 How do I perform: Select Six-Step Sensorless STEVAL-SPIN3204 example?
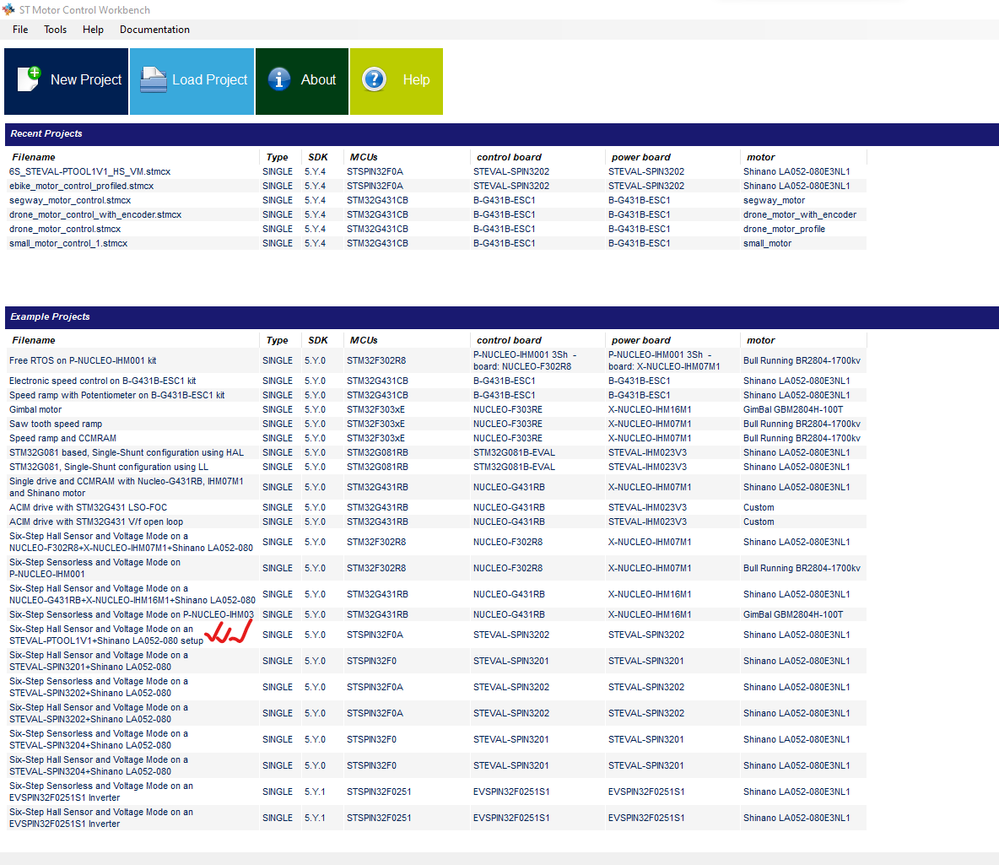[x=99, y=740]
